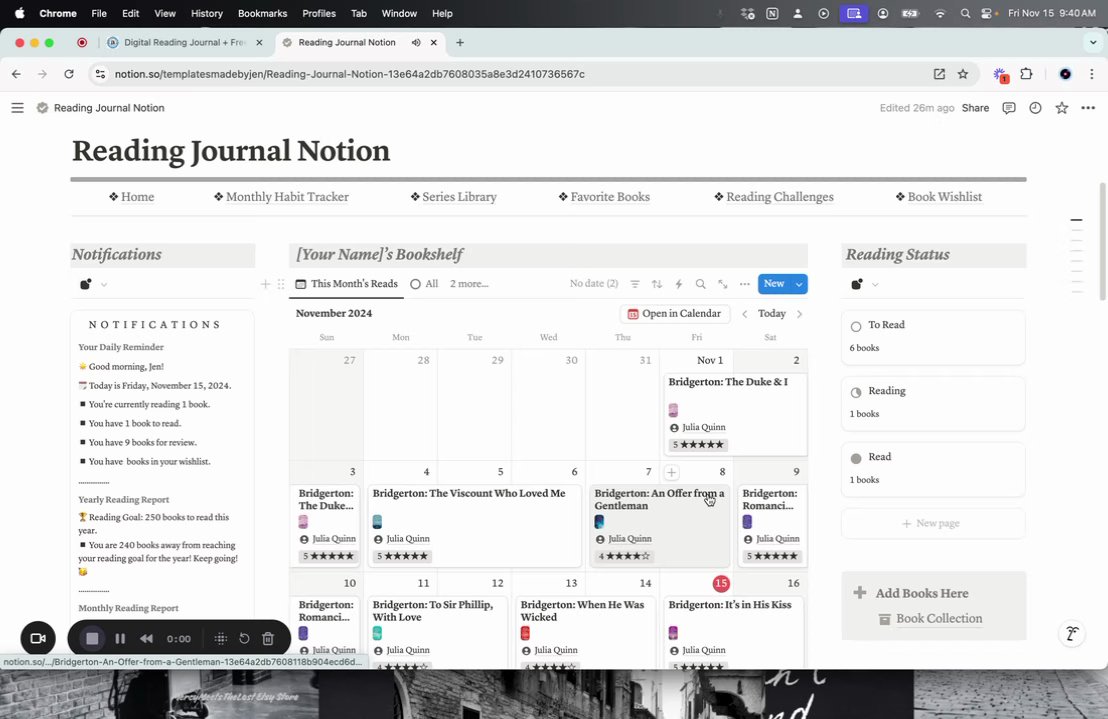Open page history clock icon
Screen dimensions: 1108x719
tap(1035, 108)
